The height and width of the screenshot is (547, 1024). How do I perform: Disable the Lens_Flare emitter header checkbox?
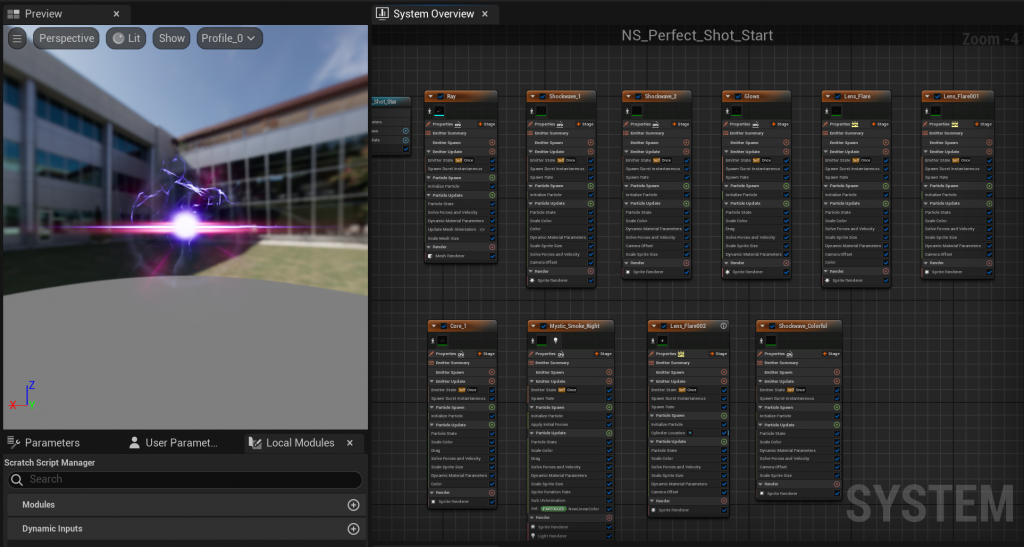(x=837, y=96)
